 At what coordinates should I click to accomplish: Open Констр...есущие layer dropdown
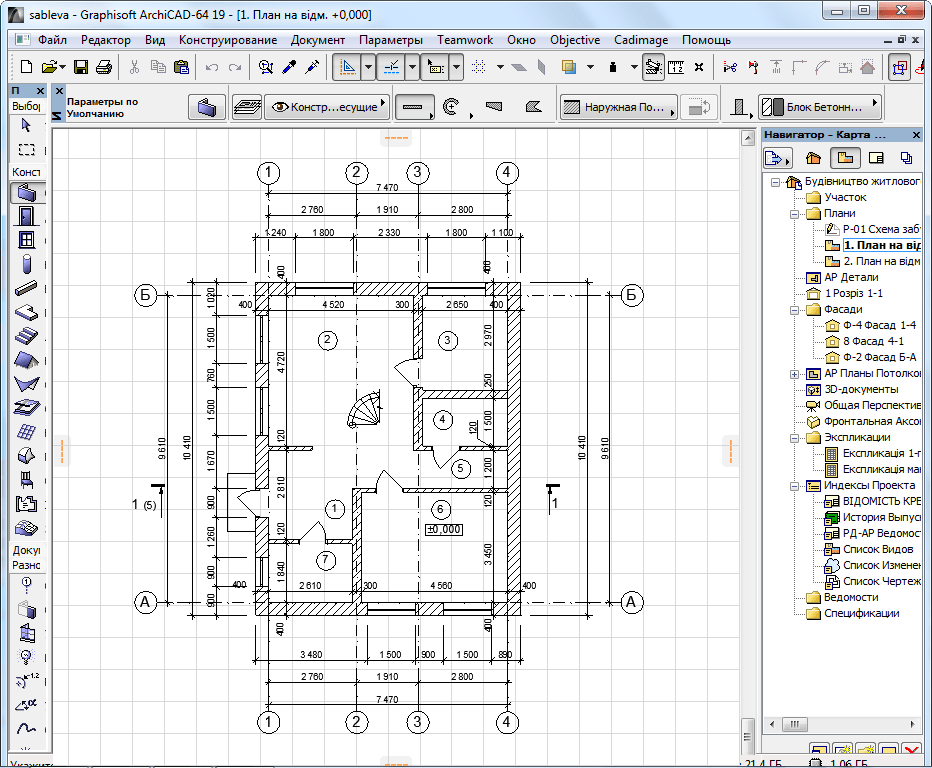coord(328,108)
